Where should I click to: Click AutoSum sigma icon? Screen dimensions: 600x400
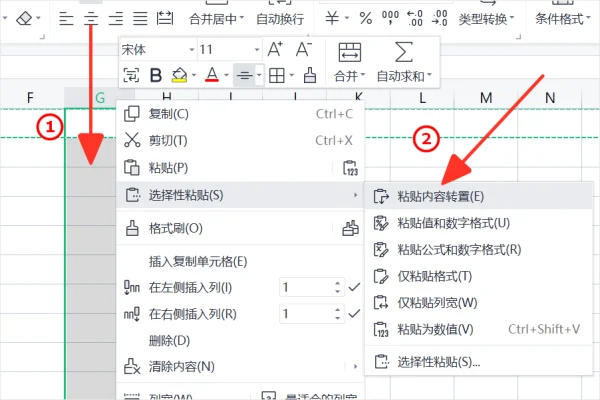pos(404,52)
